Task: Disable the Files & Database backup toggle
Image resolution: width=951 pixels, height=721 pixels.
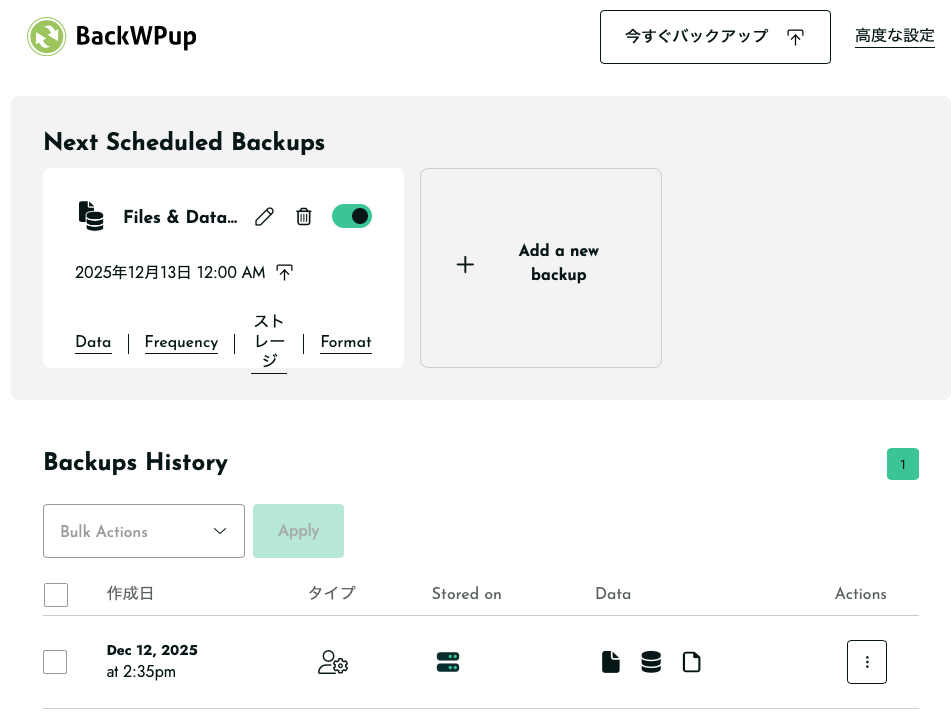Action: [x=352, y=216]
